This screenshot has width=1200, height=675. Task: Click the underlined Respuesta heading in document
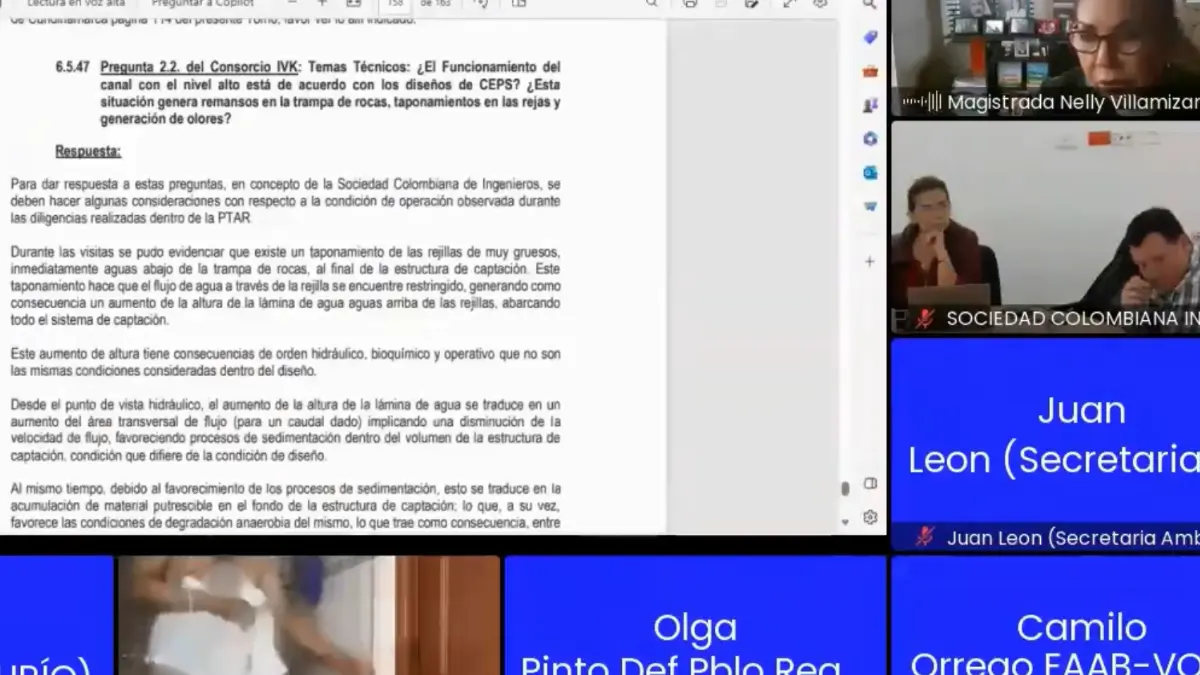tap(88, 152)
